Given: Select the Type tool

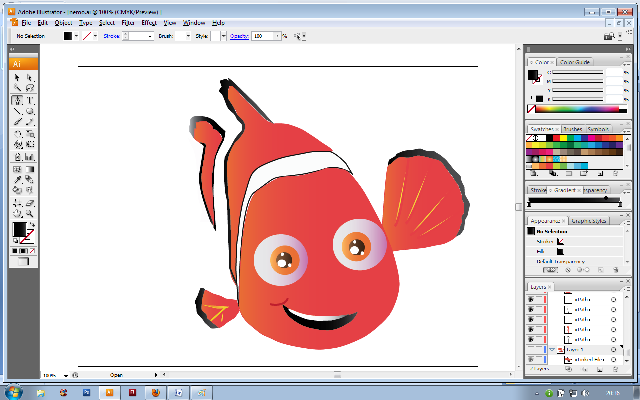Looking at the screenshot, I should coord(30,101).
